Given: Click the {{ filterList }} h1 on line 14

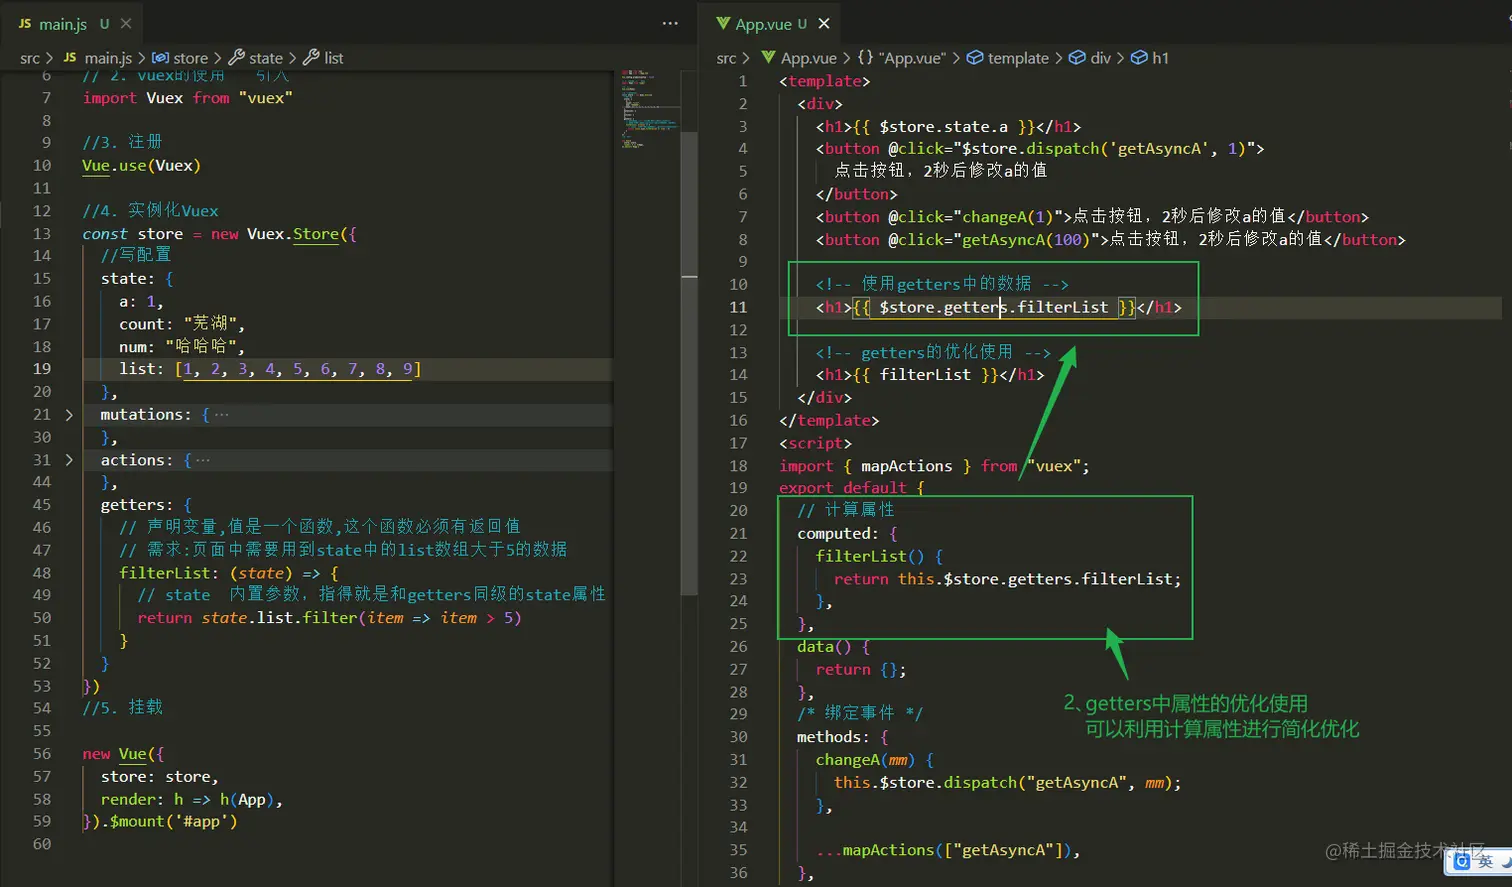Looking at the screenshot, I should pyautogui.click(x=930, y=375).
